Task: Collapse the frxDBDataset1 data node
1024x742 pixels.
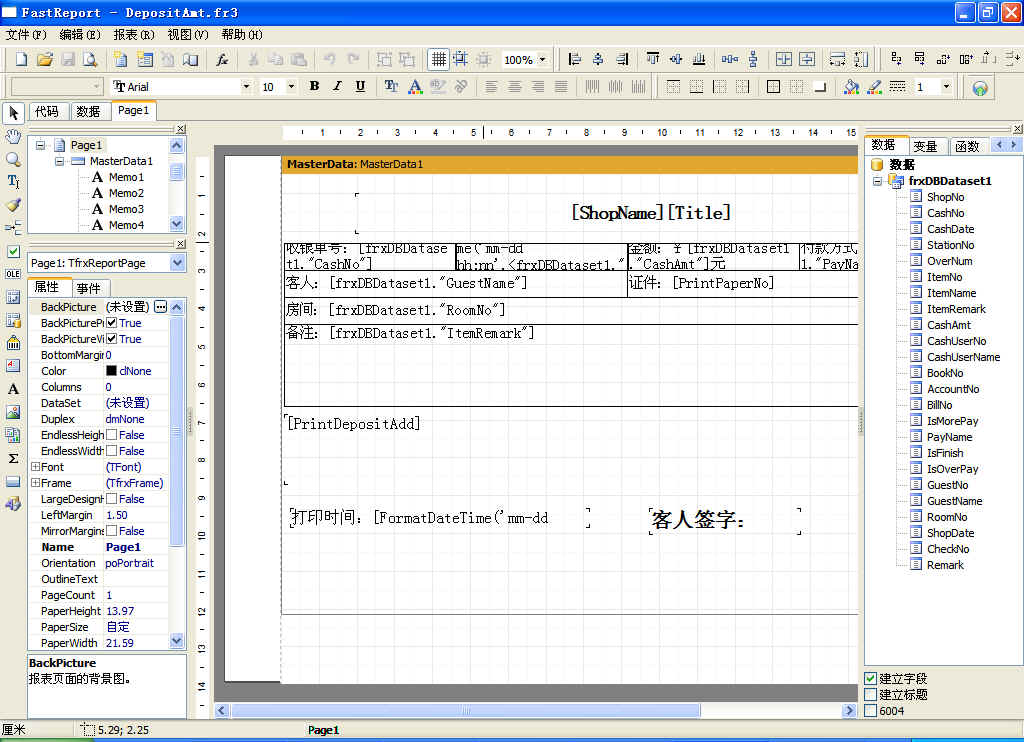Action: coord(878,181)
